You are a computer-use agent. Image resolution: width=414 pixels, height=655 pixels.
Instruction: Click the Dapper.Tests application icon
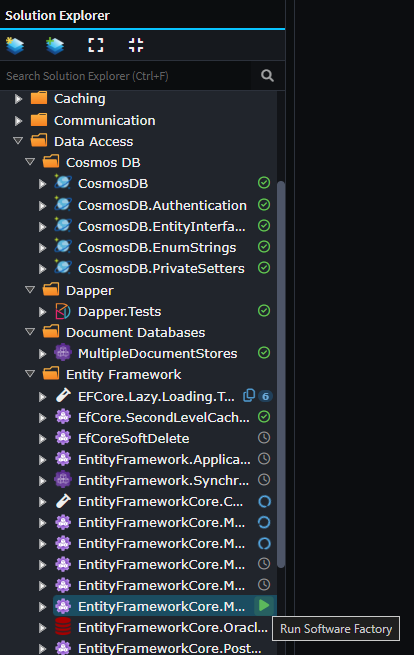tap(63, 311)
